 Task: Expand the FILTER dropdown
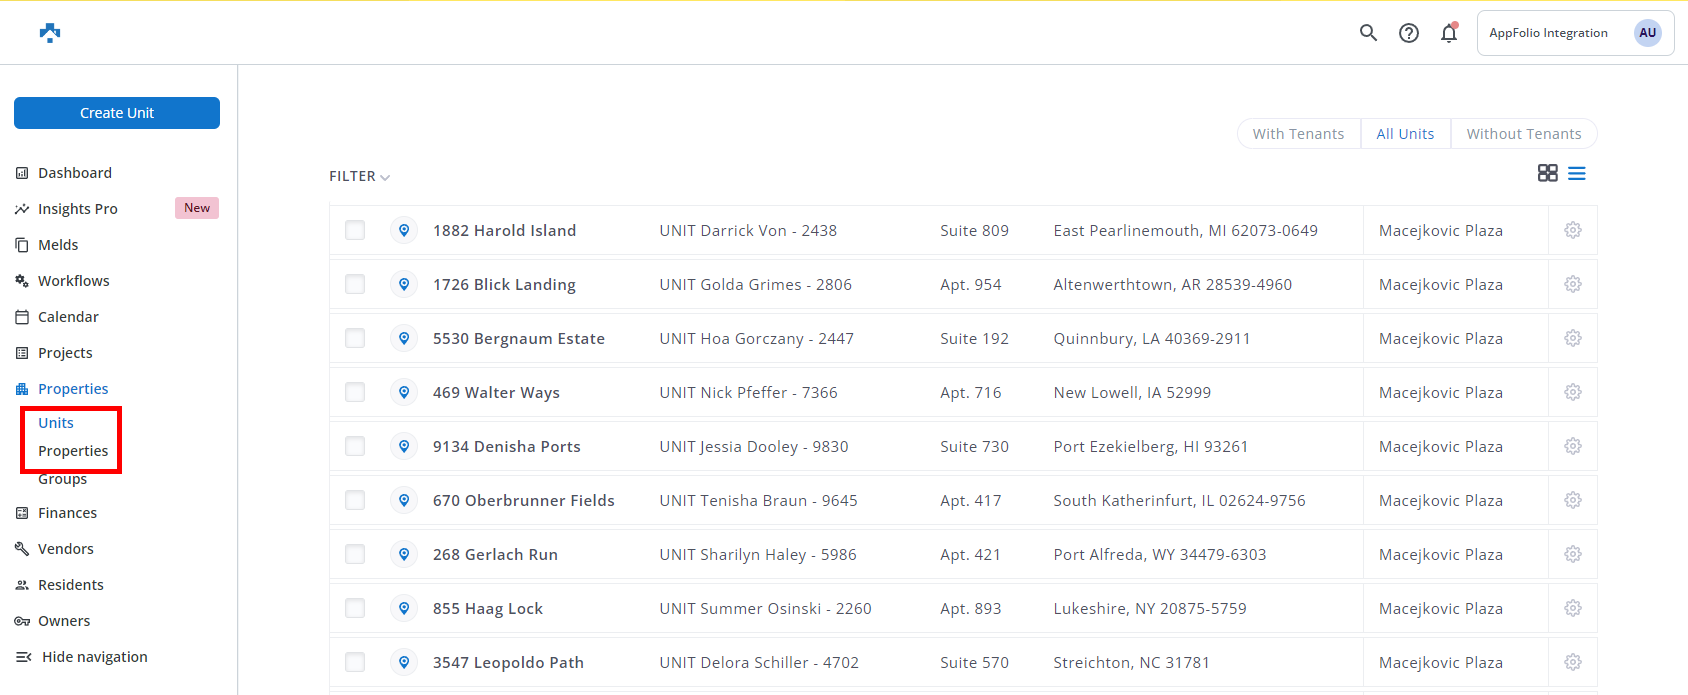point(359,176)
